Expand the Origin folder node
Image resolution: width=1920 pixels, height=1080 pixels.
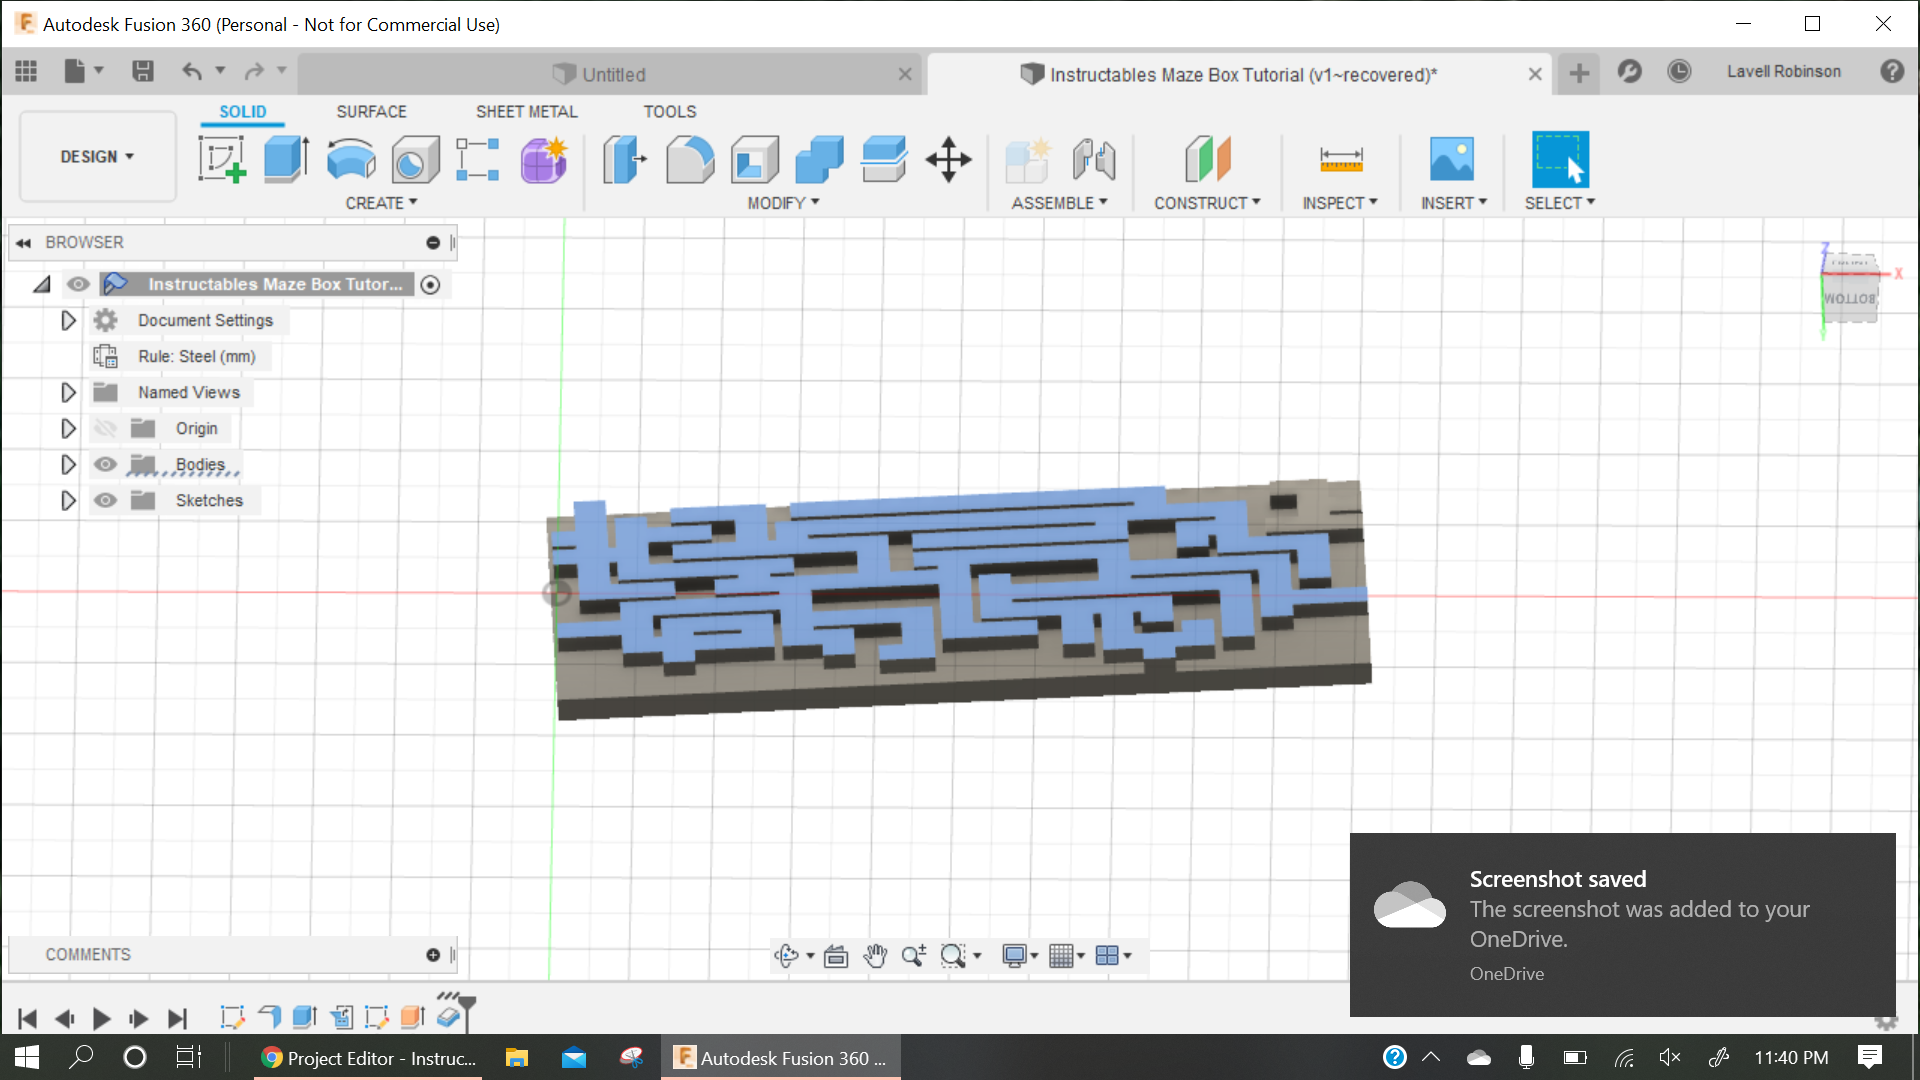click(68, 429)
